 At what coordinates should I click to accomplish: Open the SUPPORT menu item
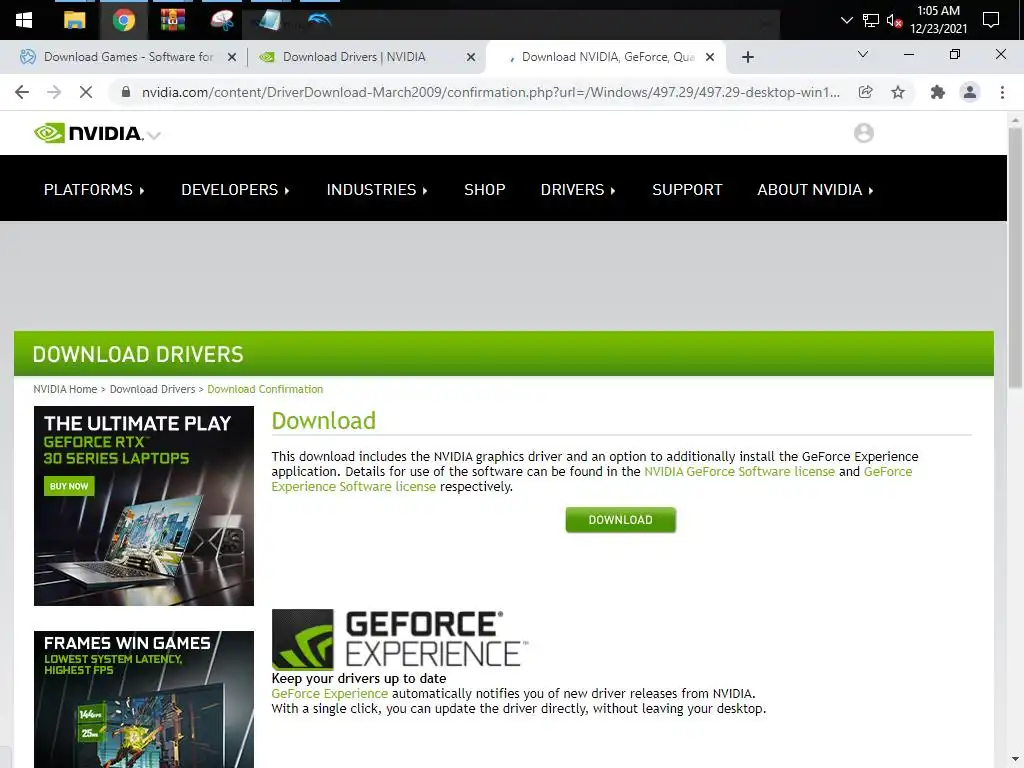687,190
